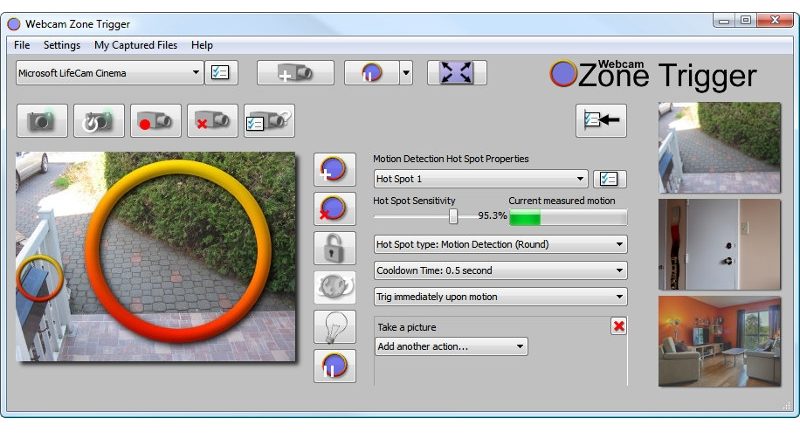Pause the hot spot with side button
800x434 pixels.
click(x=334, y=366)
